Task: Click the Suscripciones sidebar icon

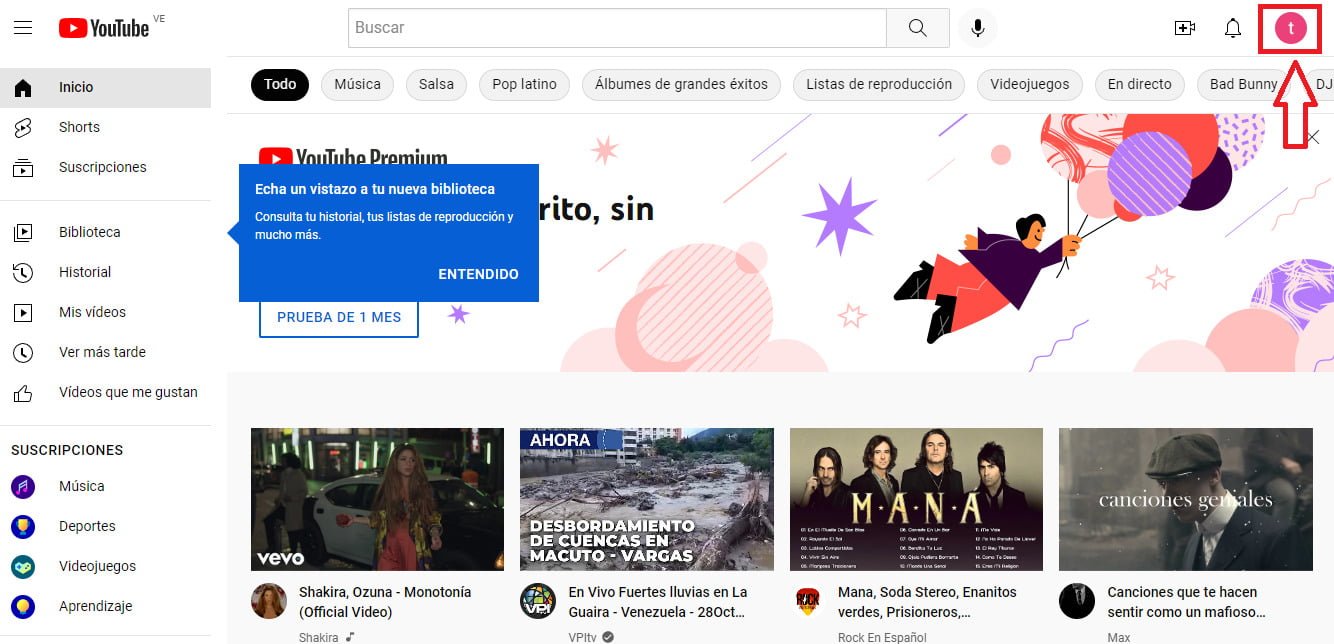Action: click(23, 167)
